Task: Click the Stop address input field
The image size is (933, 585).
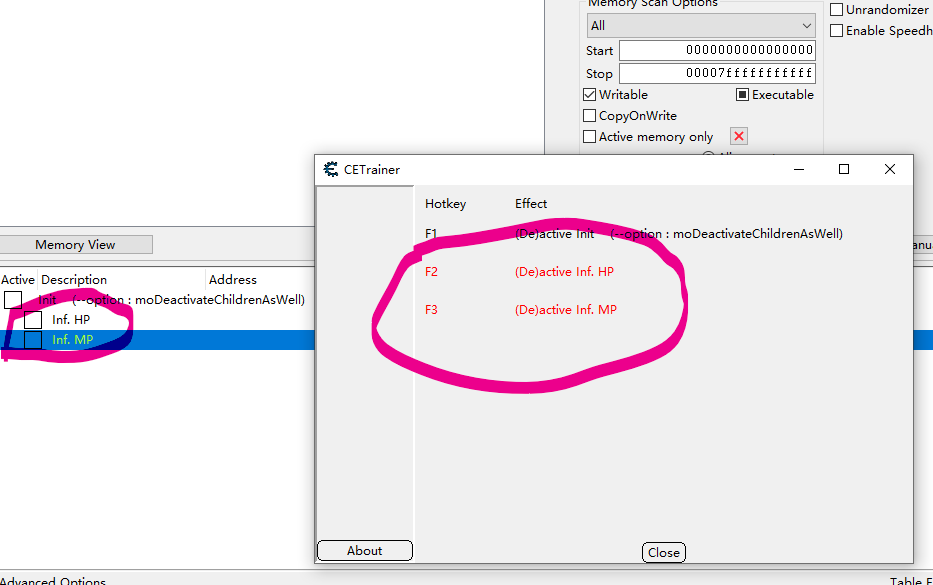Action: click(x=716, y=73)
